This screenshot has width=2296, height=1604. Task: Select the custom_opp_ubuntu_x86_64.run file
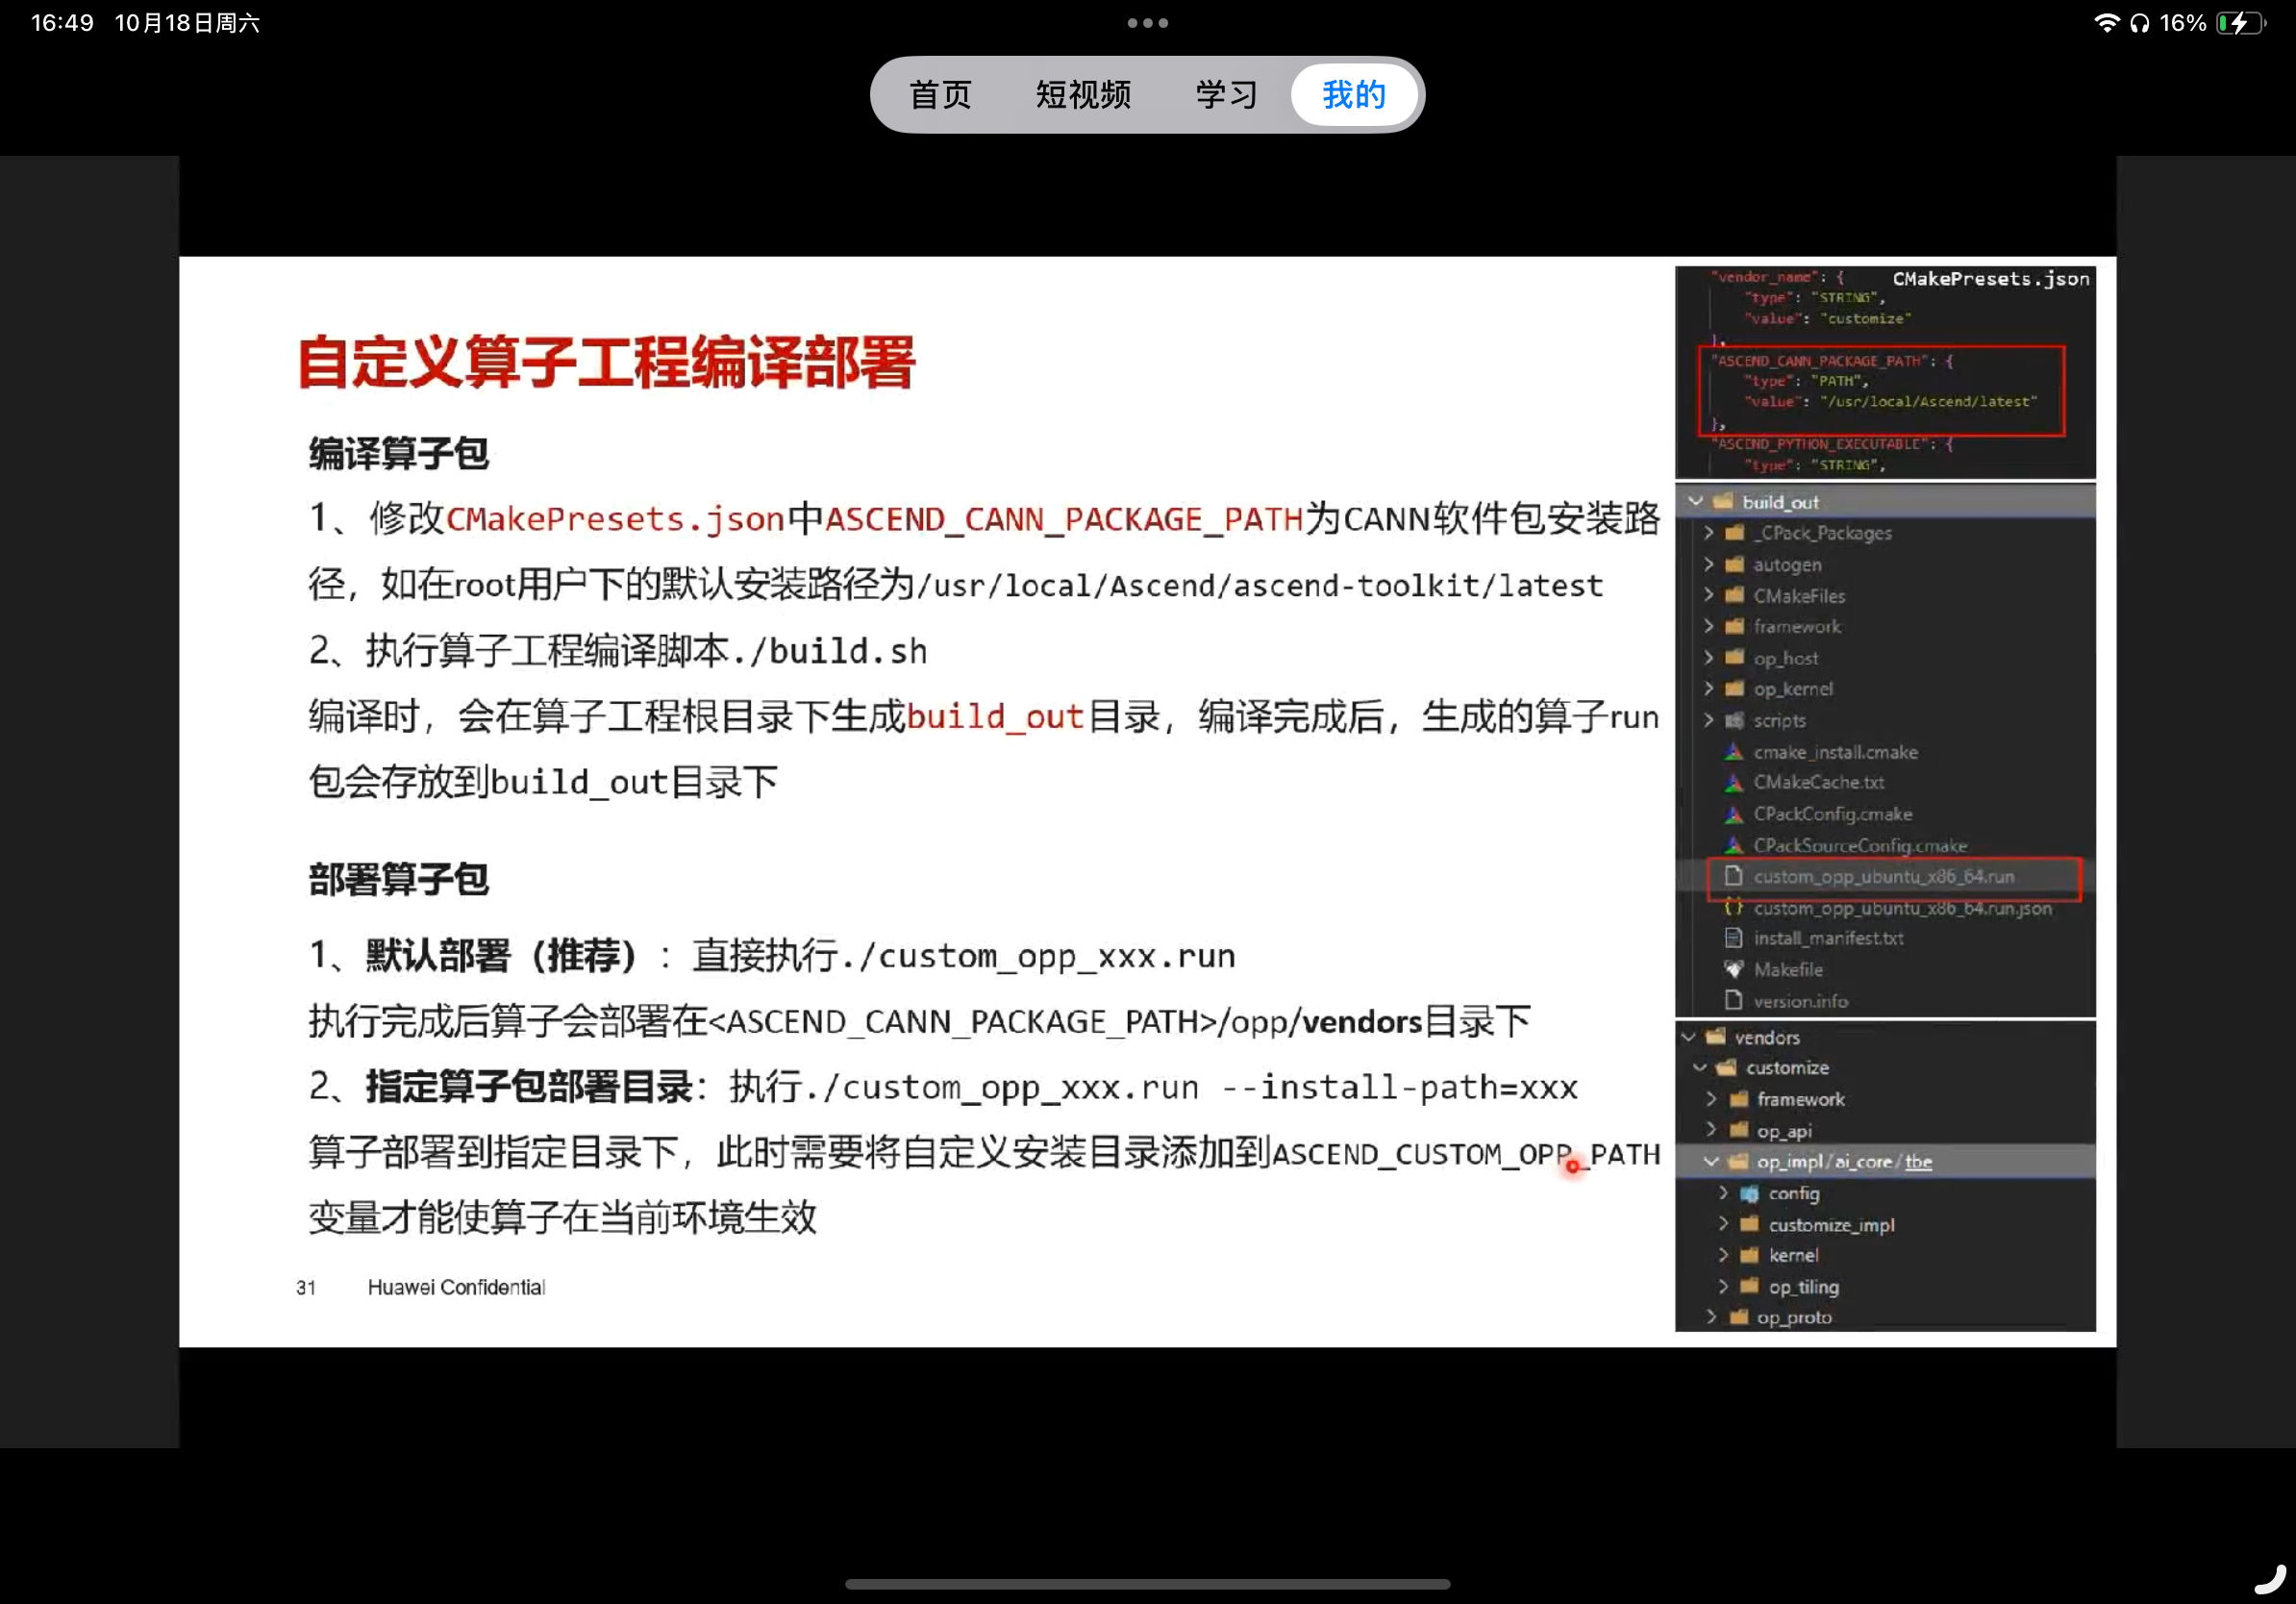1883,876
